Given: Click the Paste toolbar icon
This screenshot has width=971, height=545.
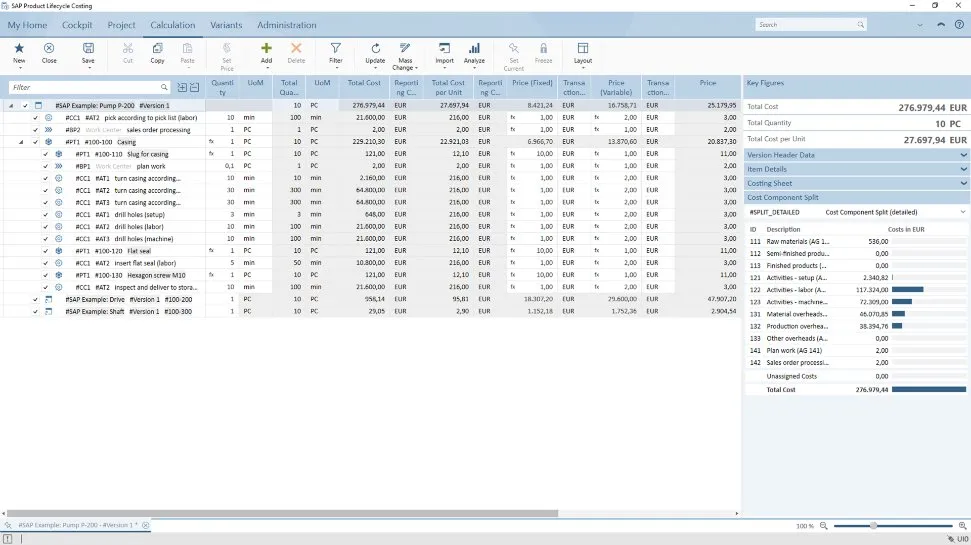Looking at the screenshot, I should (x=187, y=48).
